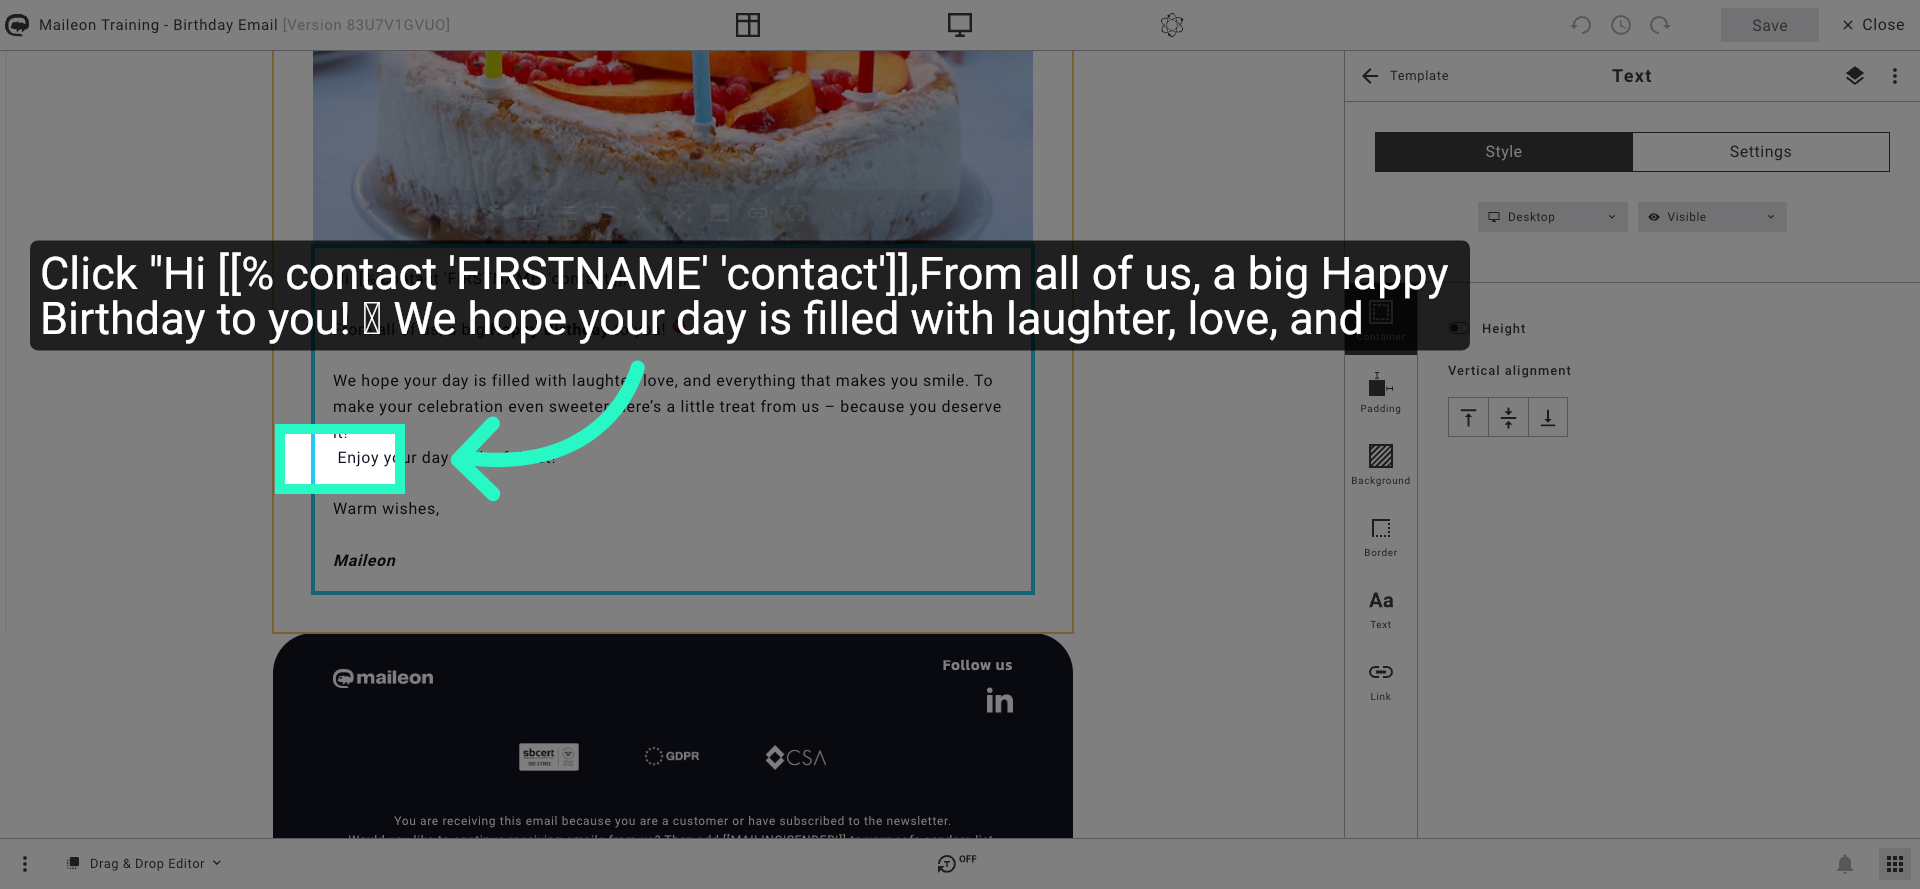Toggle autosave OFF indicator
The height and width of the screenshot is (889, 1920).
click(956, 863)
